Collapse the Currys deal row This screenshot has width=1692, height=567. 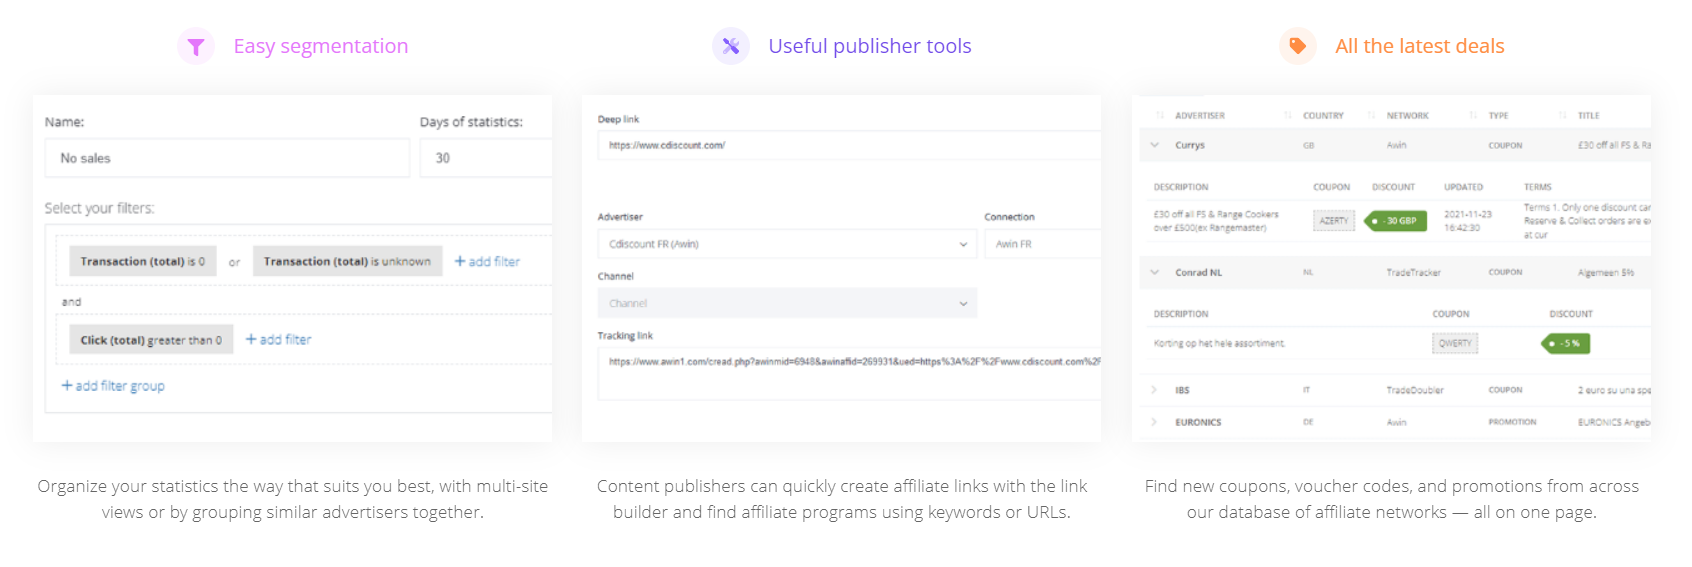pyautogui.click(x=1155, y=145)
